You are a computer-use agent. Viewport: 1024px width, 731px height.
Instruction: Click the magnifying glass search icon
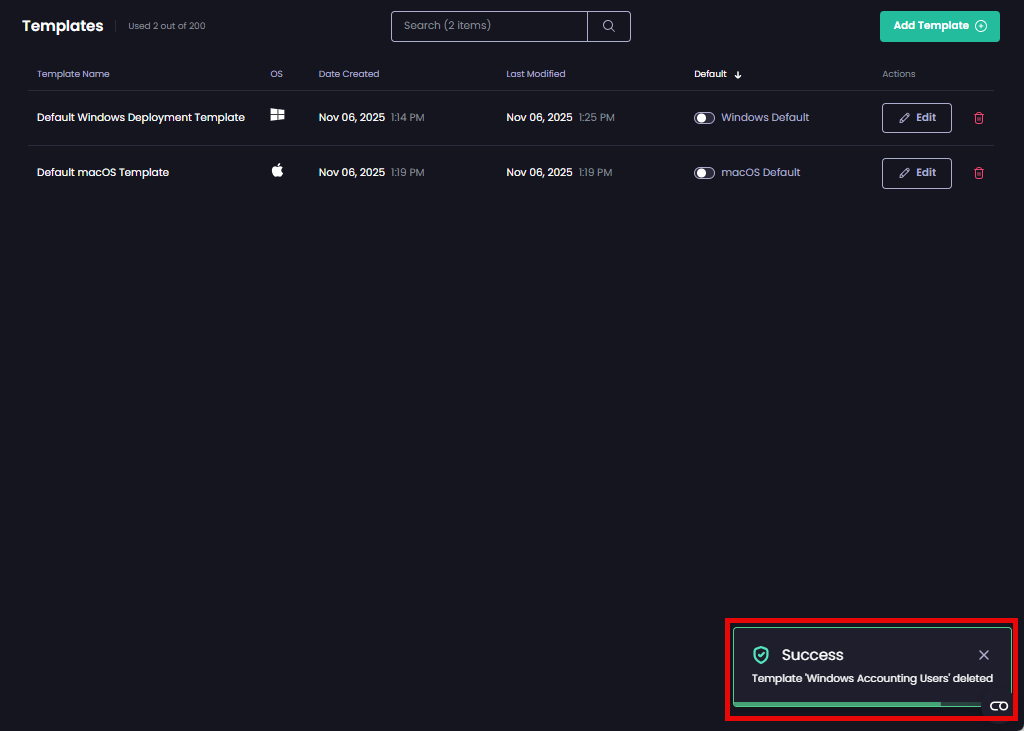pyautogui.click(x=609, y=26)
